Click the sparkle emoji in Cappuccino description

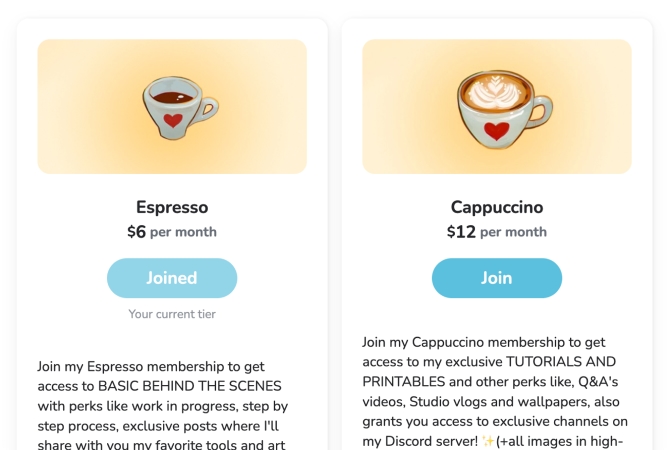click(488, 441)
